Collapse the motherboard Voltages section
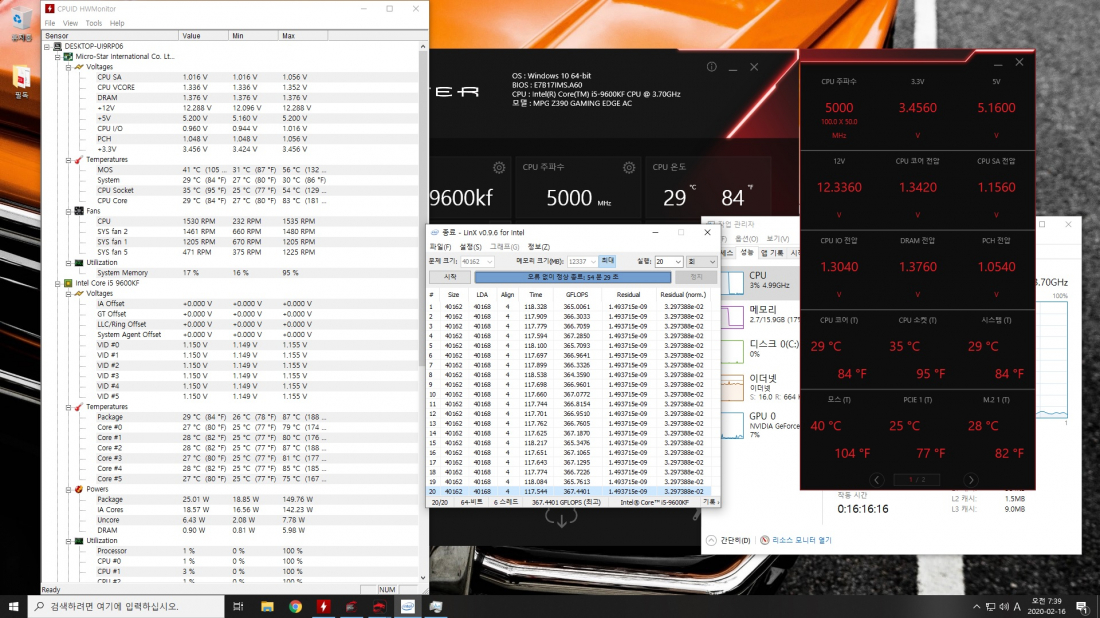The image size is (1100, 618). click(68, 67)
